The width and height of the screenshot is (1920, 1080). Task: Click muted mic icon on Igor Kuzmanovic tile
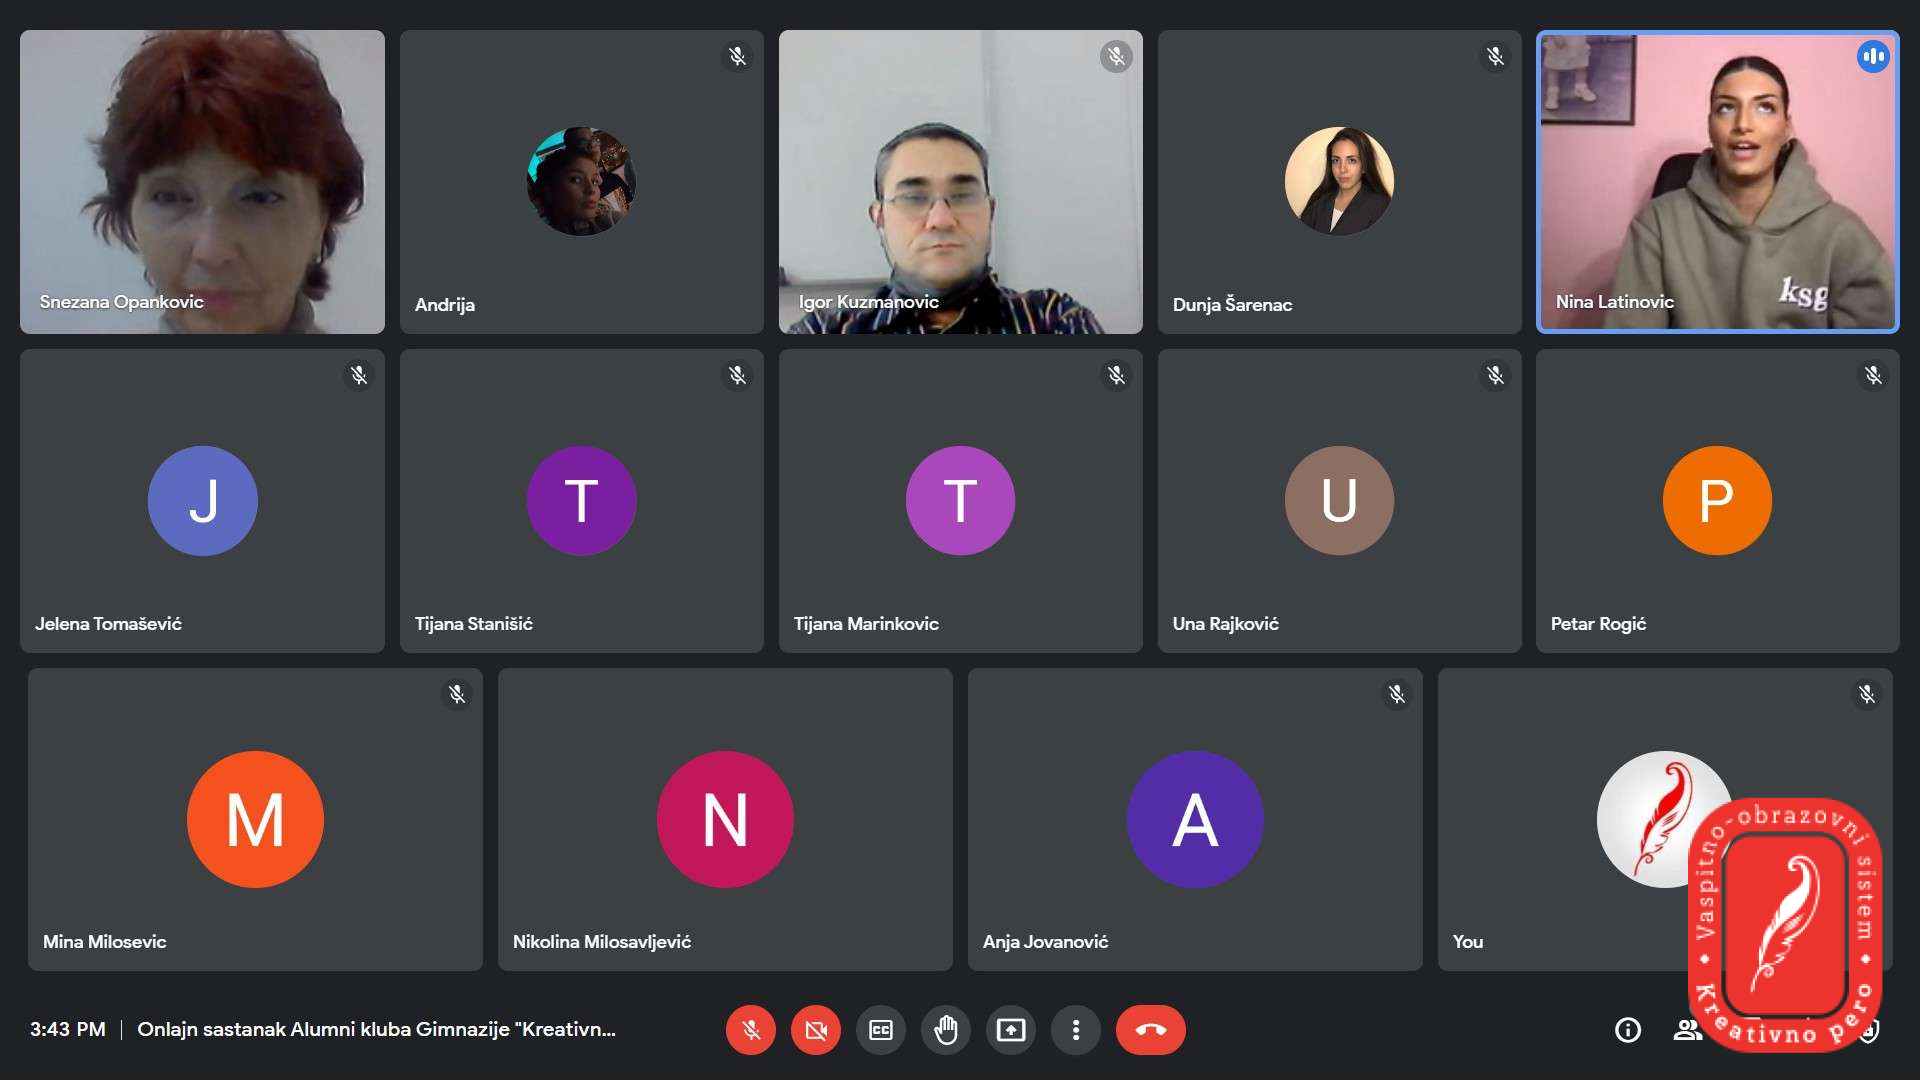1116,57
